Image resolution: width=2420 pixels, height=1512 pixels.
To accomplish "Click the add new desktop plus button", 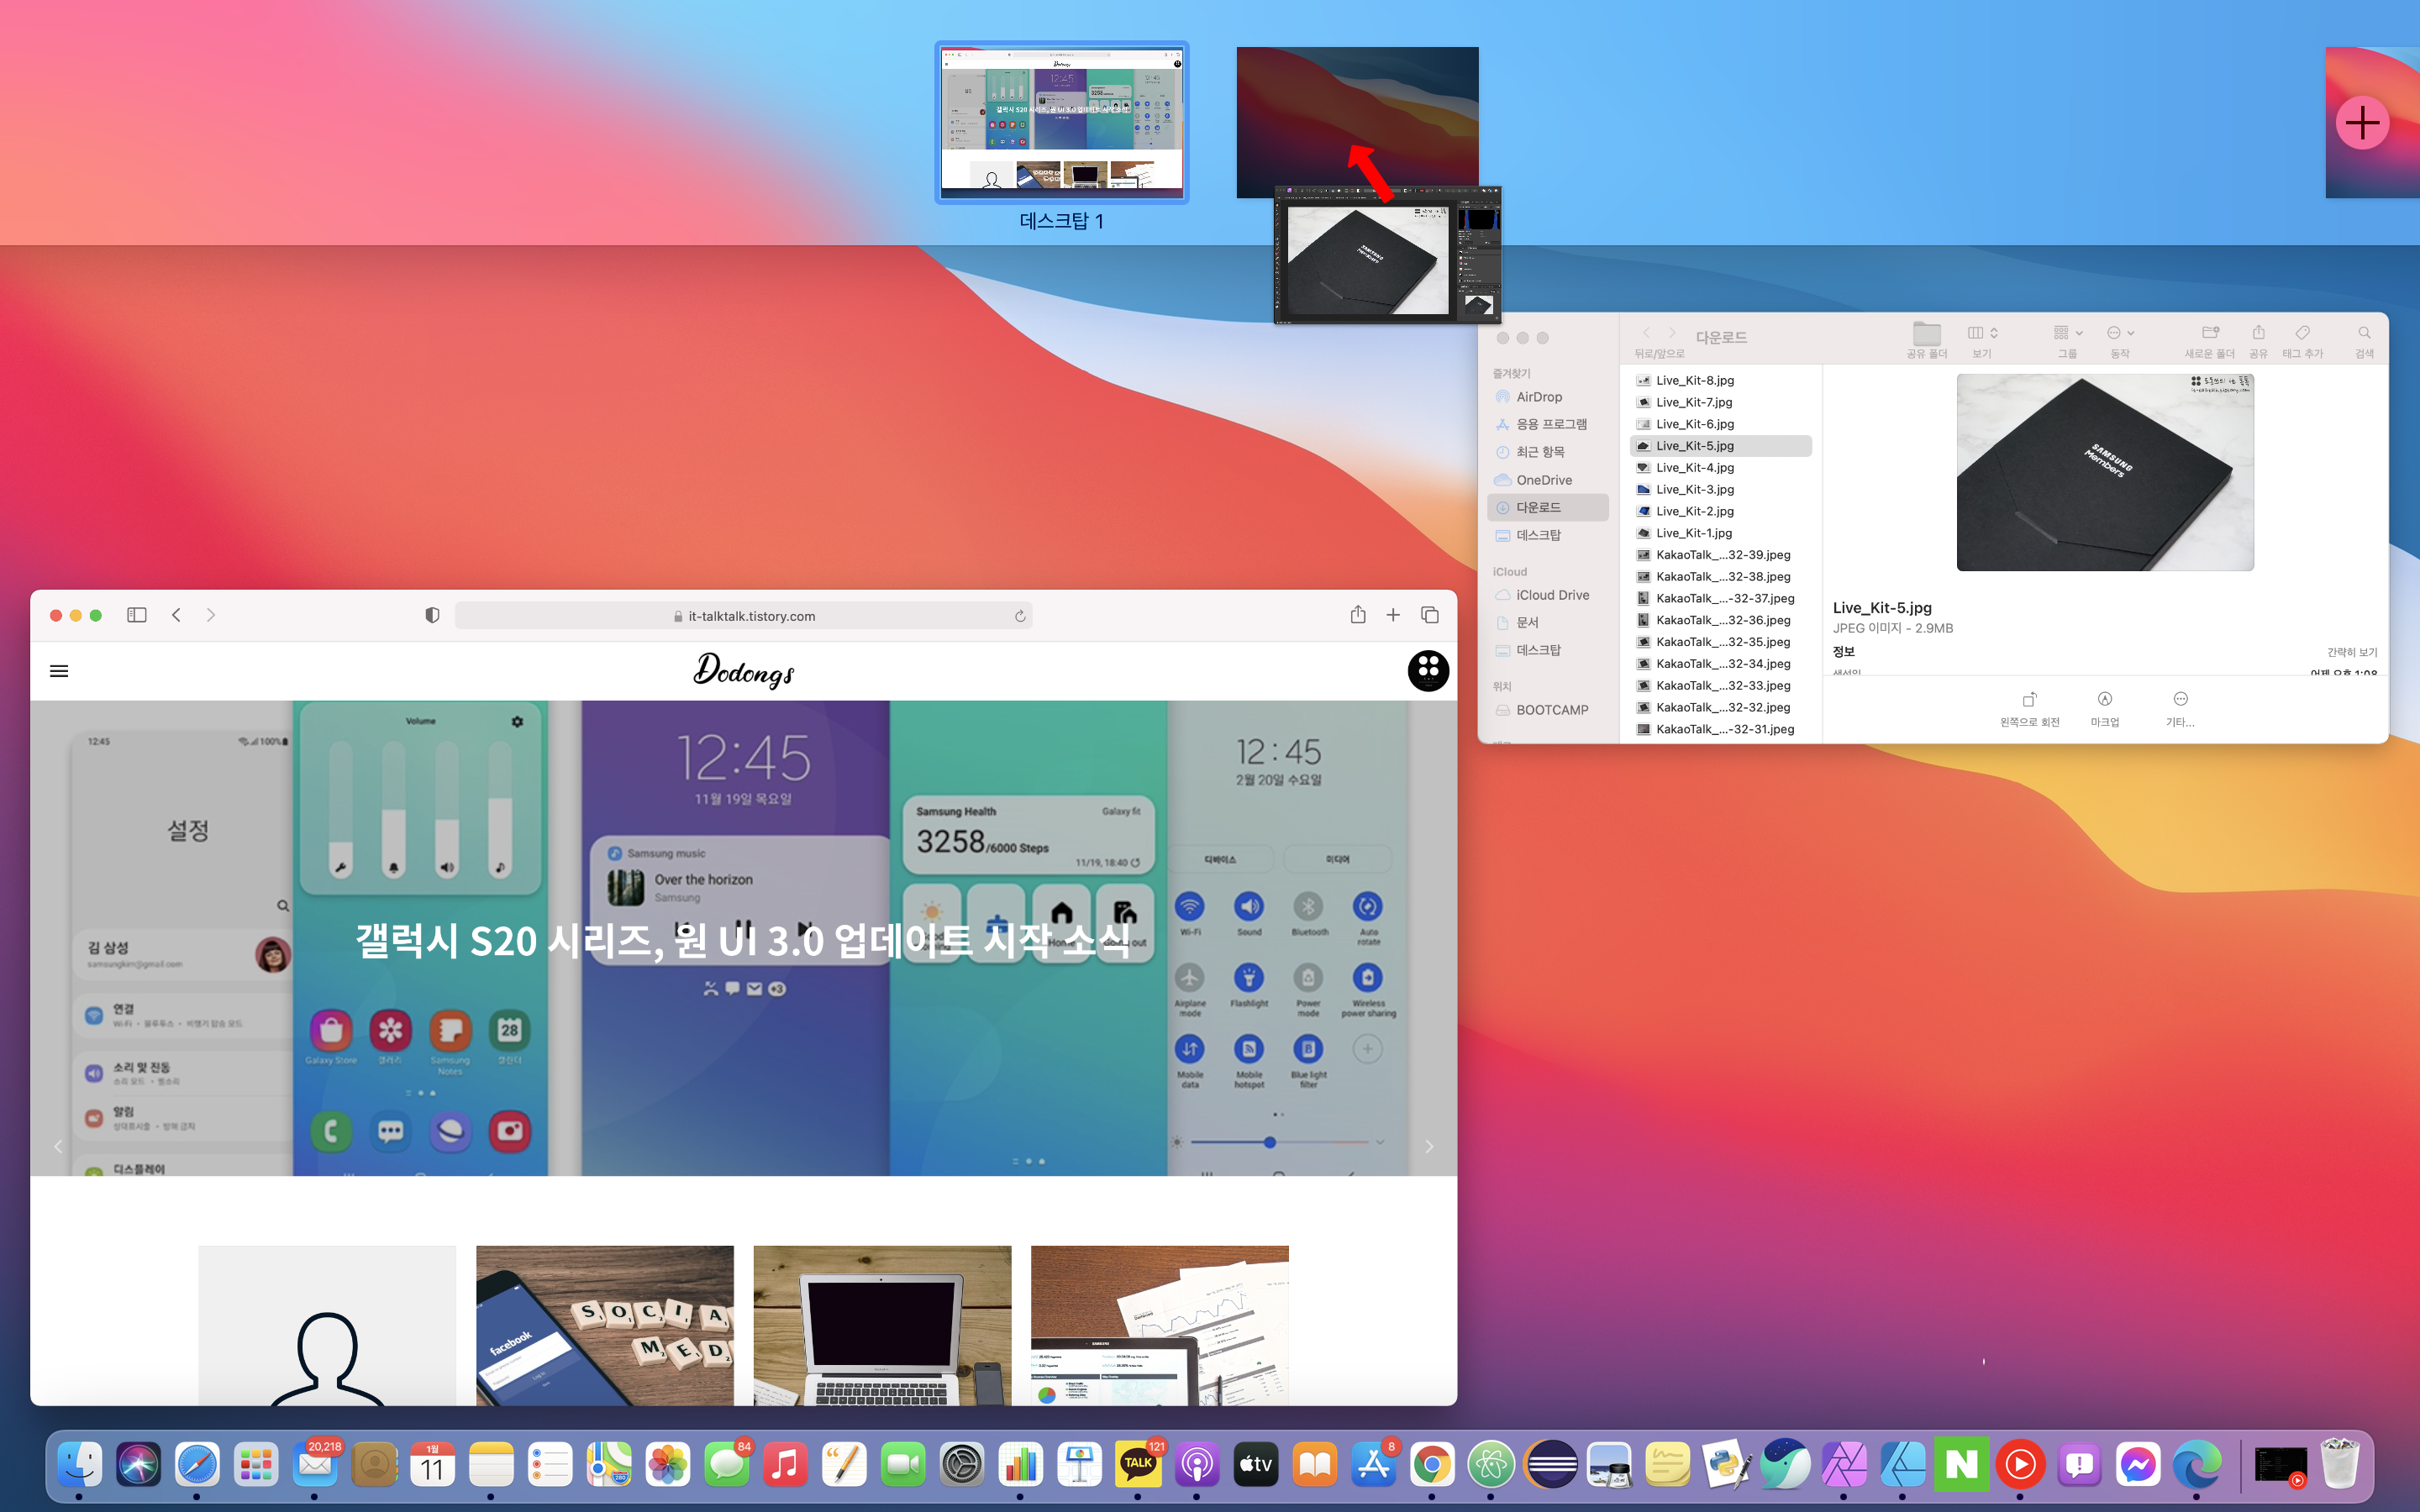I will pyautogui.click(x=2362, y=123).
